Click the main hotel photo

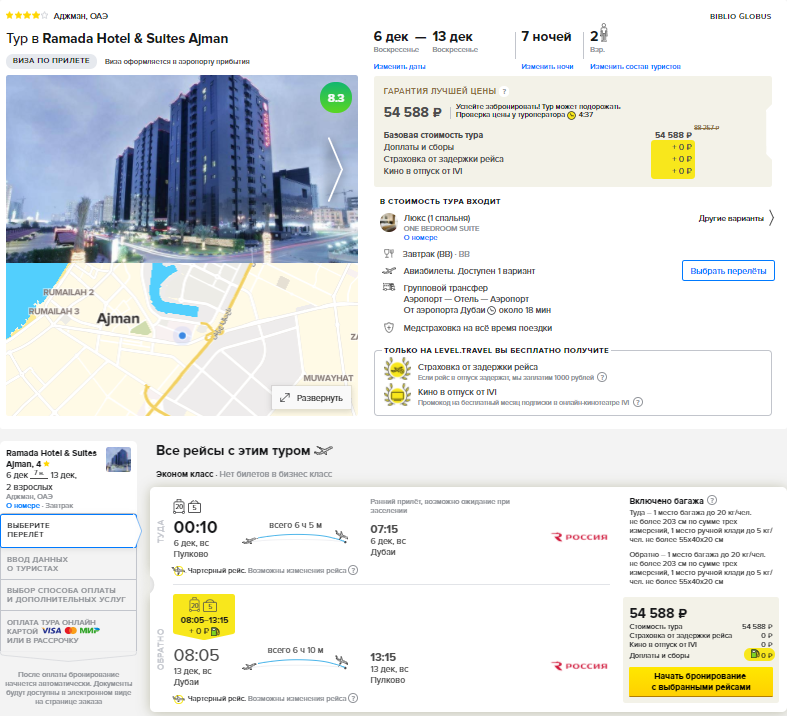(x=182, y=169)
